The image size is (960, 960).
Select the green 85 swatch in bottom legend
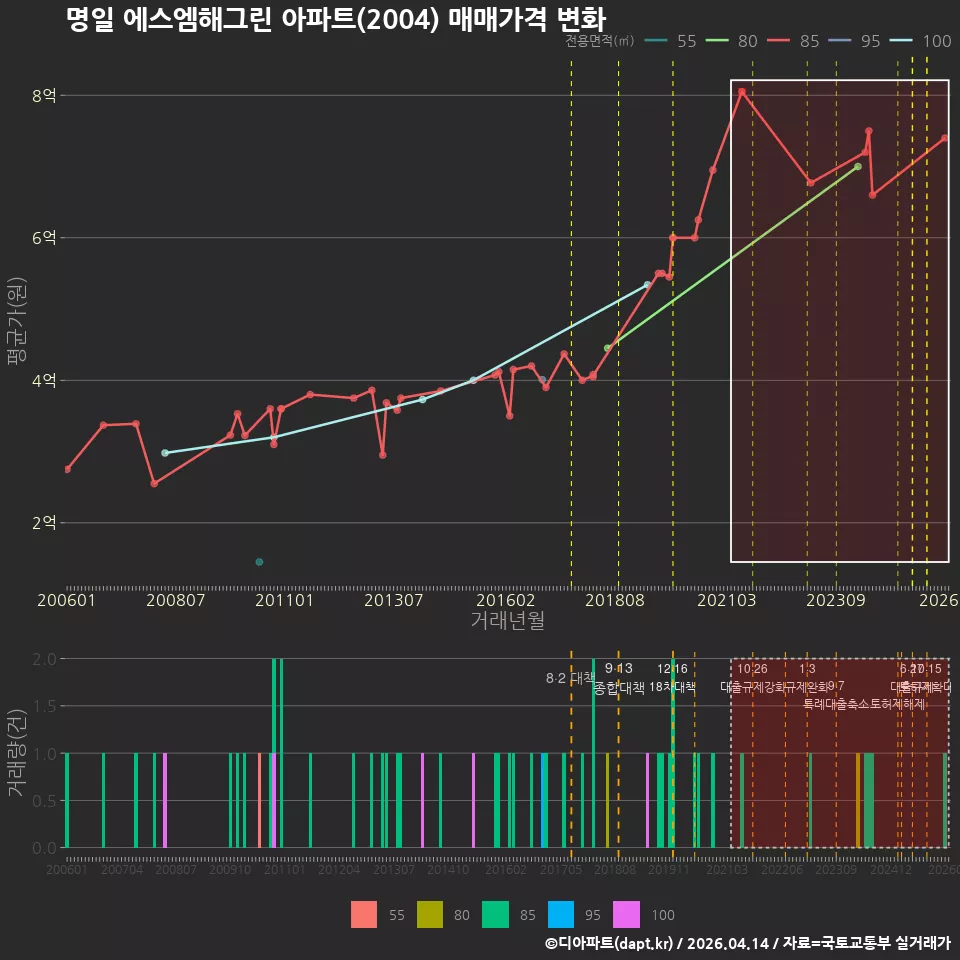pos(495,915)
